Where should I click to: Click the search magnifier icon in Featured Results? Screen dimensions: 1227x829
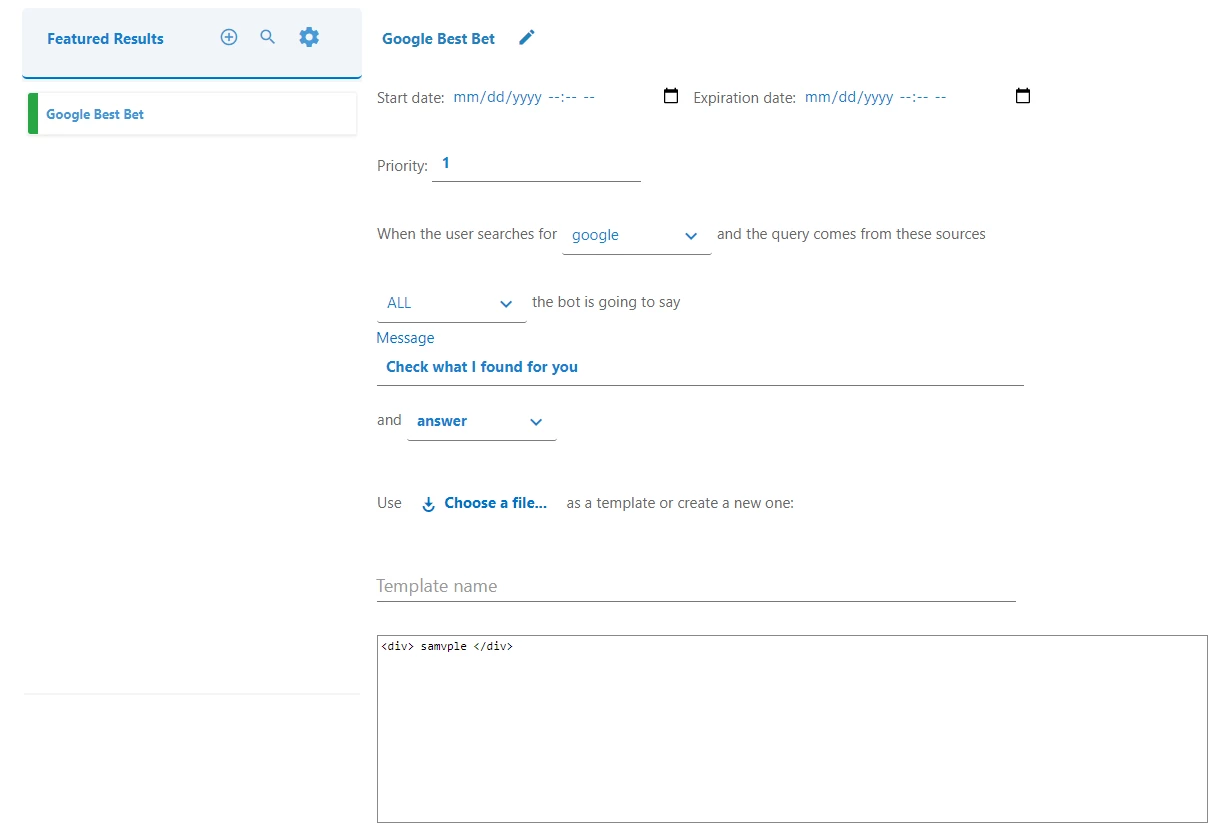tap(267, 37)
